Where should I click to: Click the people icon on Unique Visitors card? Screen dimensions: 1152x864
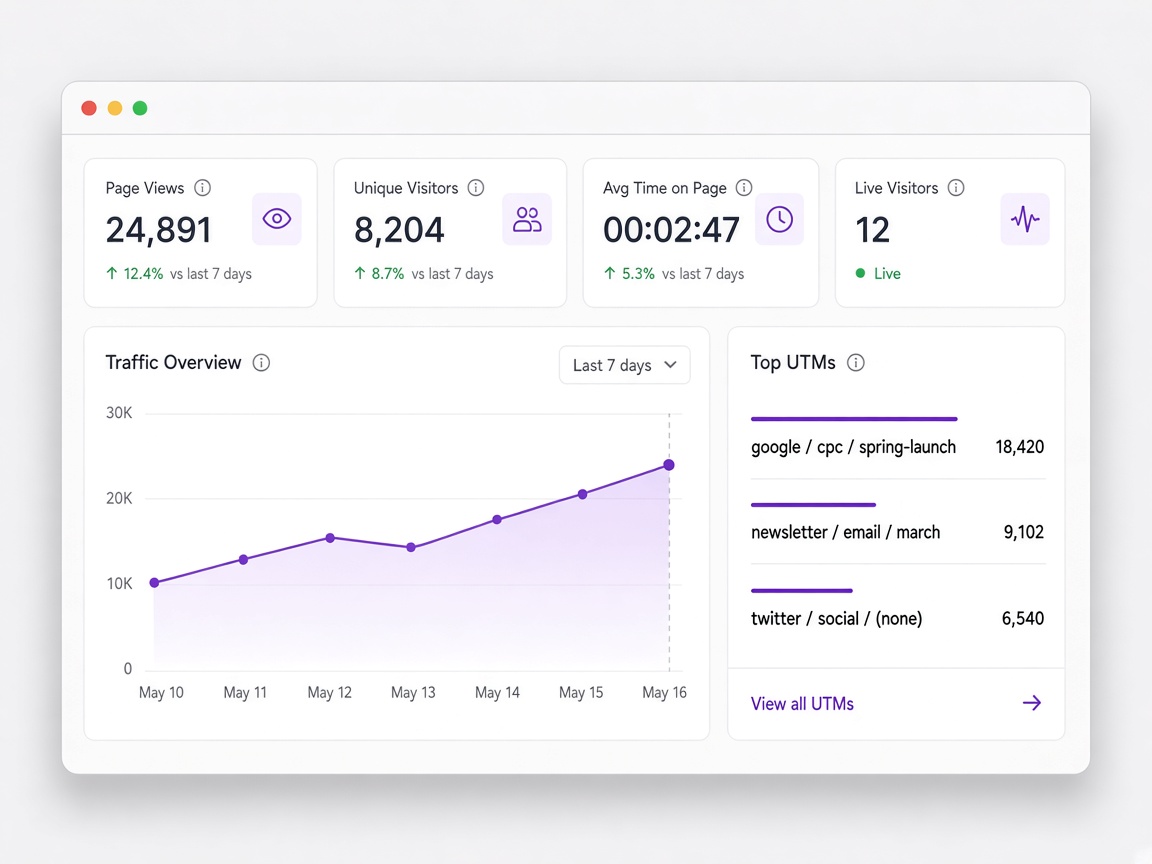pyautogui.click(x=527, y=219)
